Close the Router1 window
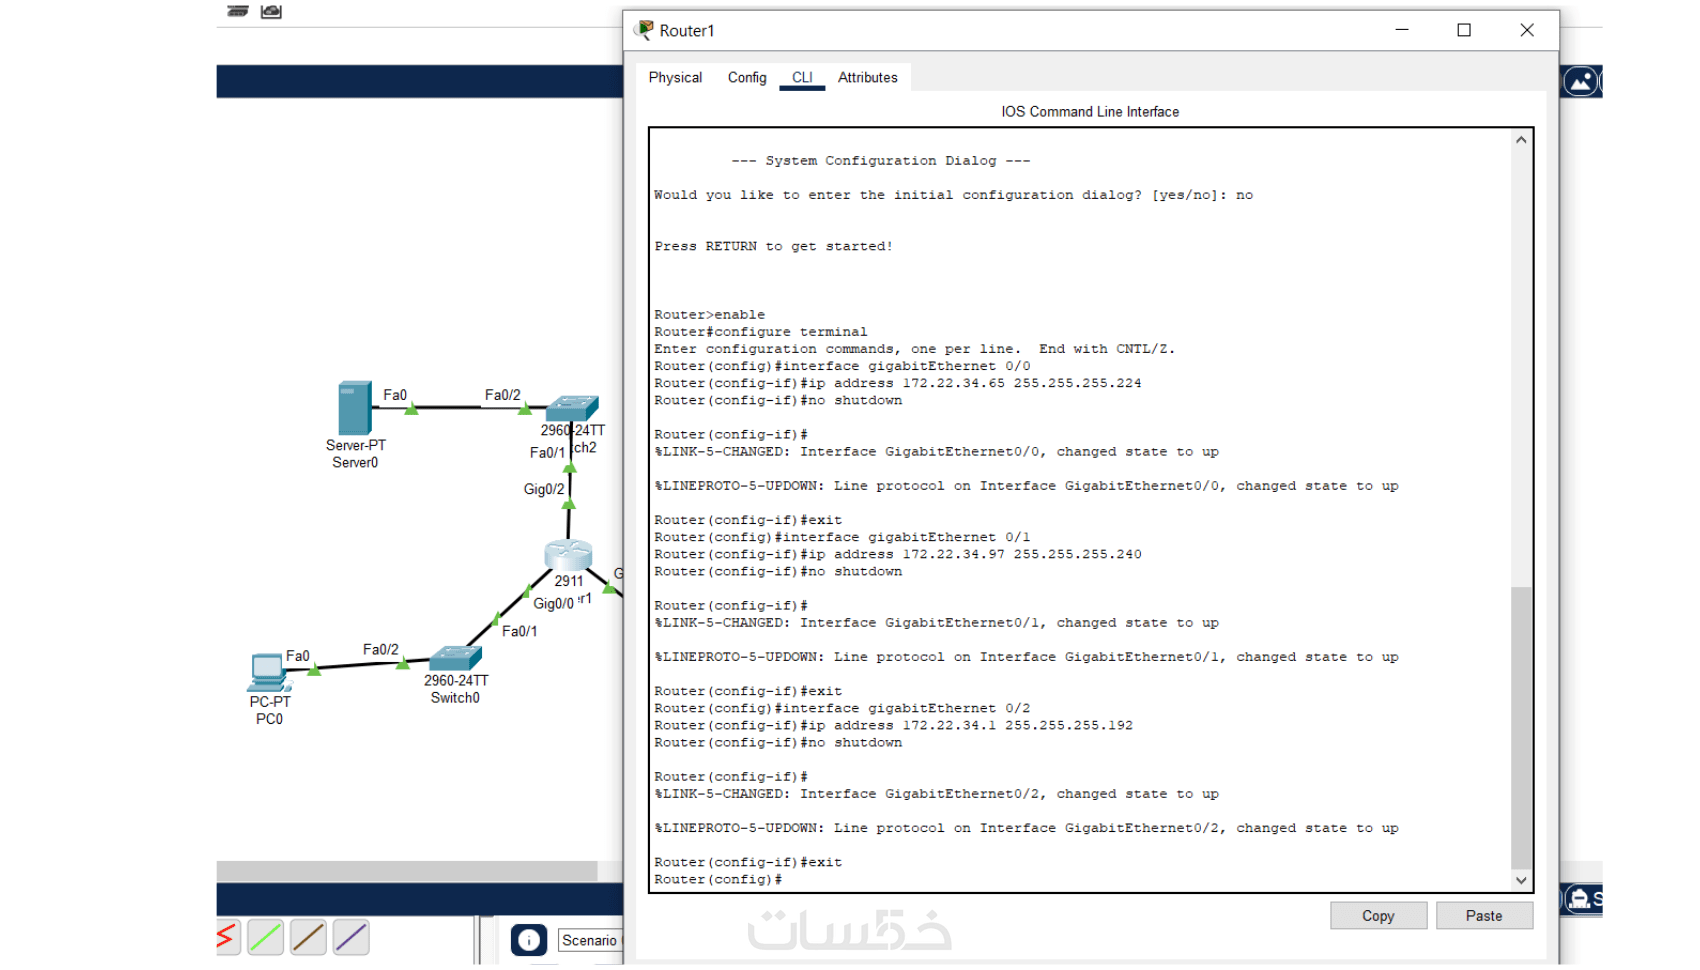 [x=1527, y=30]
